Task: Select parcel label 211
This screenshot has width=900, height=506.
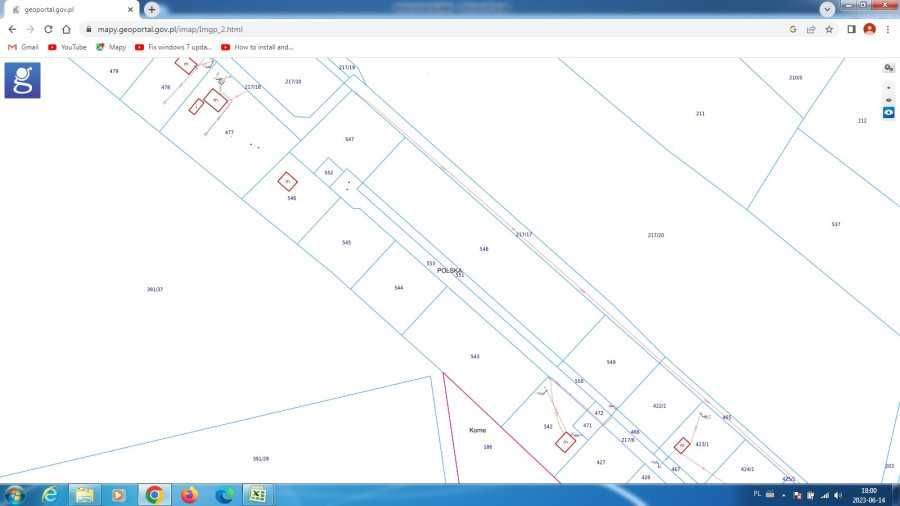Action: tap(700, 114)
